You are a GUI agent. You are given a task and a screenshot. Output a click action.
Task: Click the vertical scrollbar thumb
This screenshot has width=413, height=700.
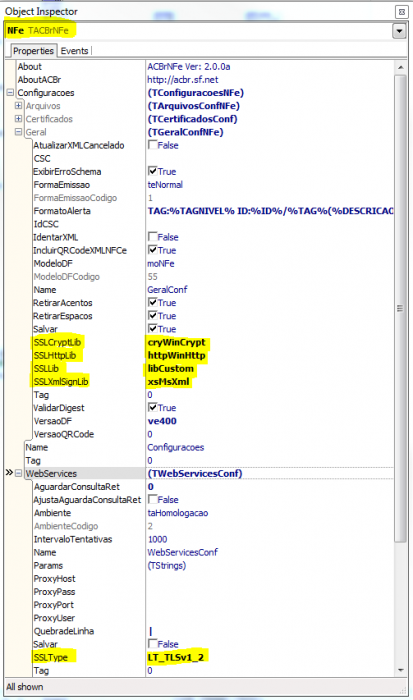click(400, 308)
